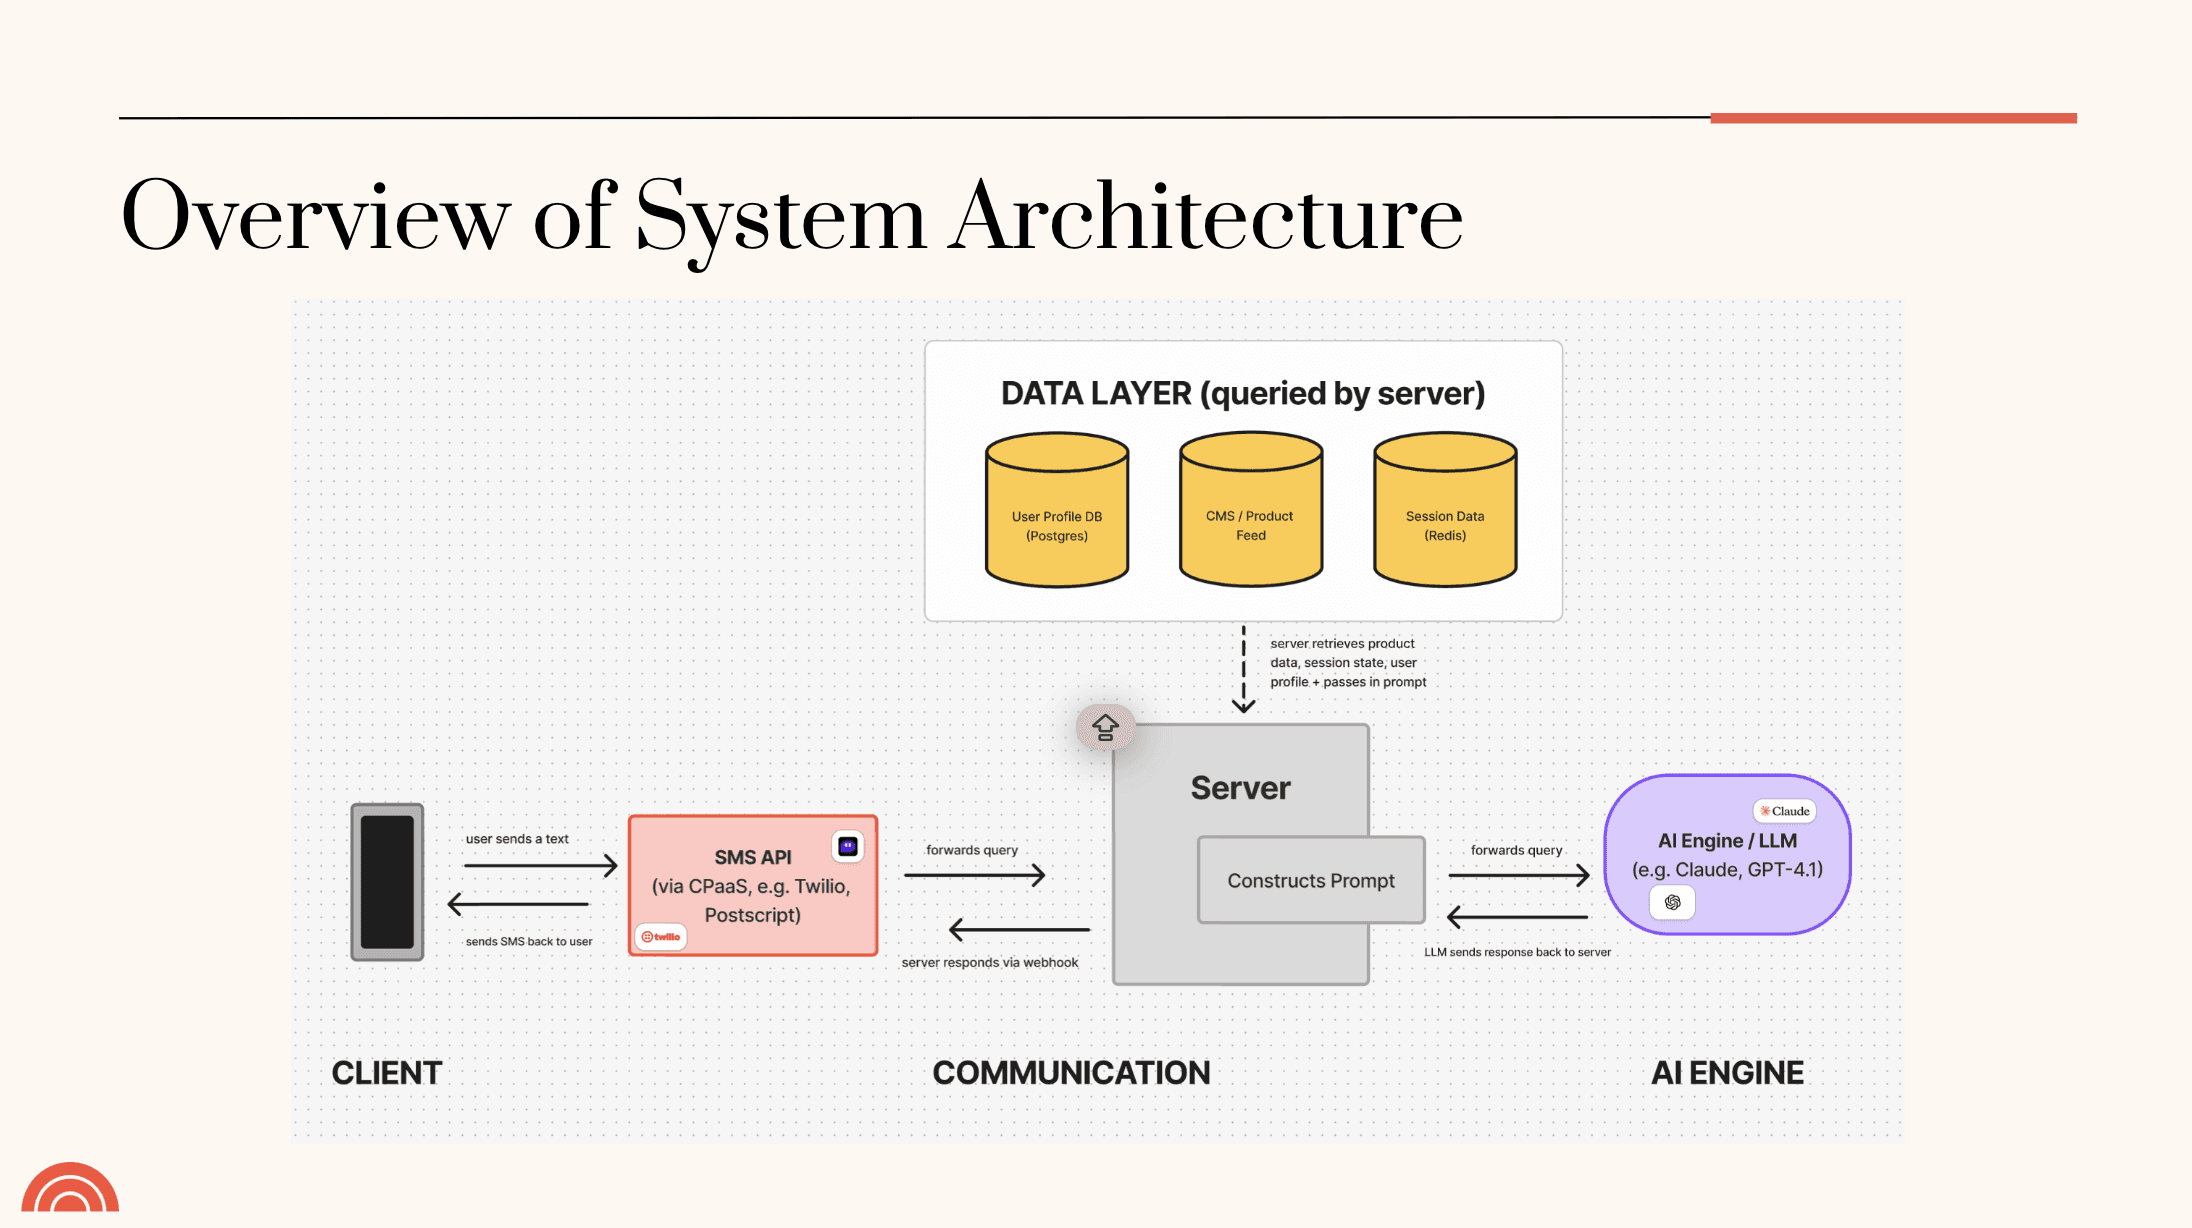This screenshot has width=2192, height=1228.
Task: Click the CLIENT section label
Action: pos(387,1073)
